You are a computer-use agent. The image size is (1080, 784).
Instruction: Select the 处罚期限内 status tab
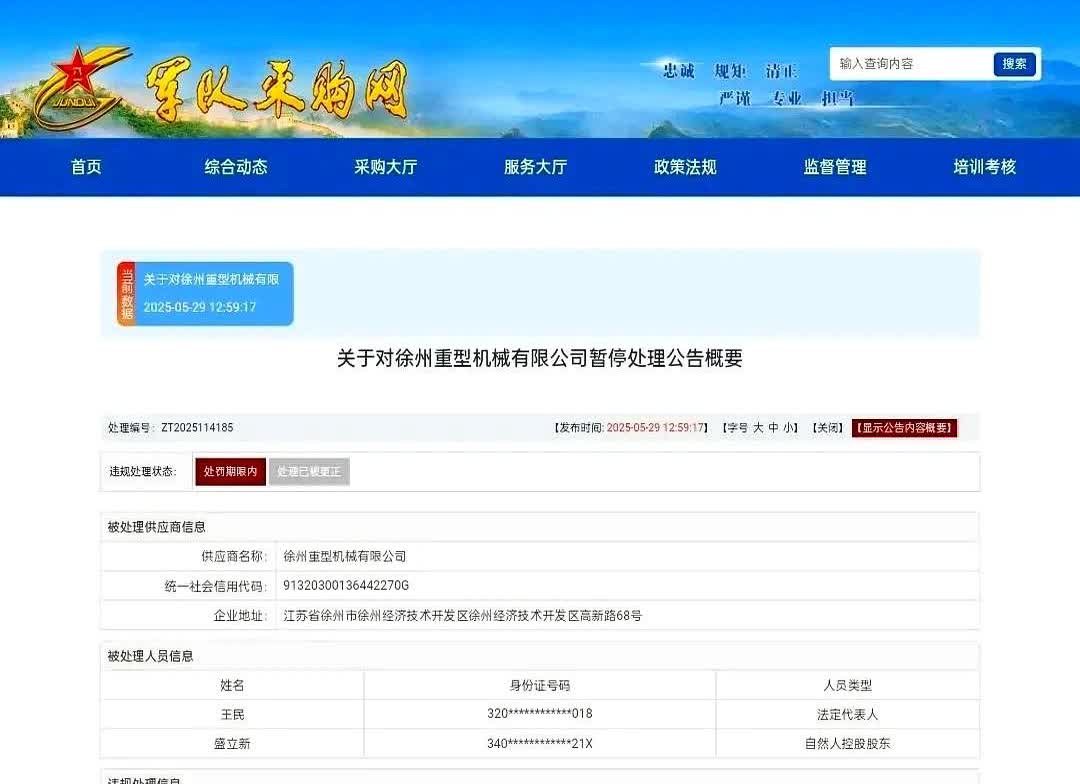tap(230, 472)
